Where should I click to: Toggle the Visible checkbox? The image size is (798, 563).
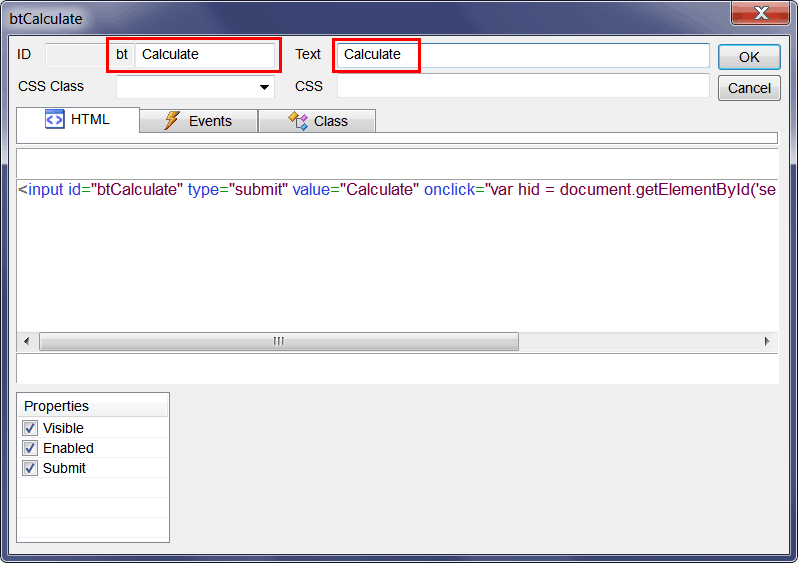30,428
